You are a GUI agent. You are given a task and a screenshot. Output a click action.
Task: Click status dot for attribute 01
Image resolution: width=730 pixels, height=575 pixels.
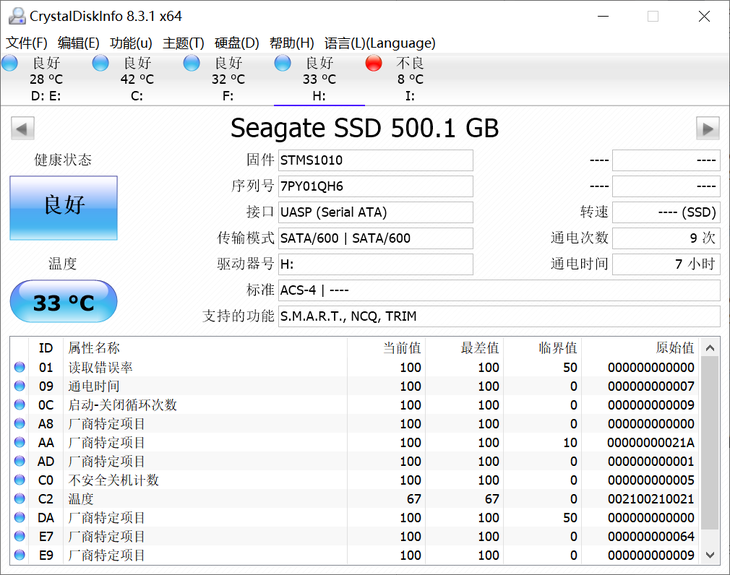tap(20, 367)
